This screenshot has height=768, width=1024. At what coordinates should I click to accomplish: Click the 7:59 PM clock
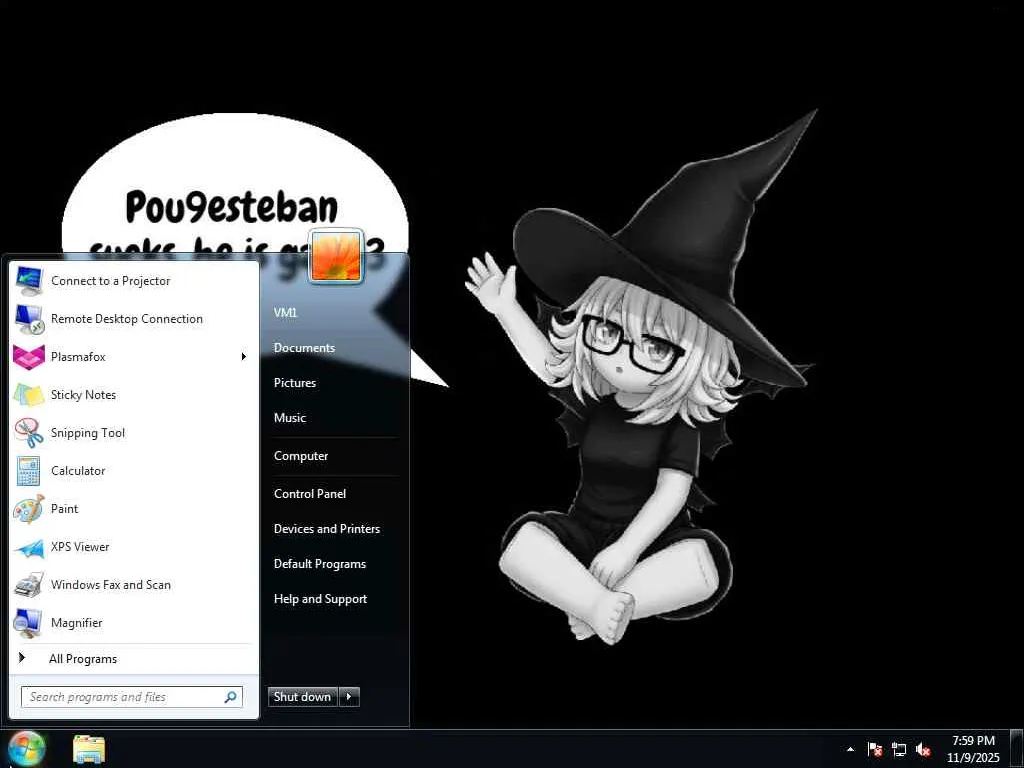[974, 741]
